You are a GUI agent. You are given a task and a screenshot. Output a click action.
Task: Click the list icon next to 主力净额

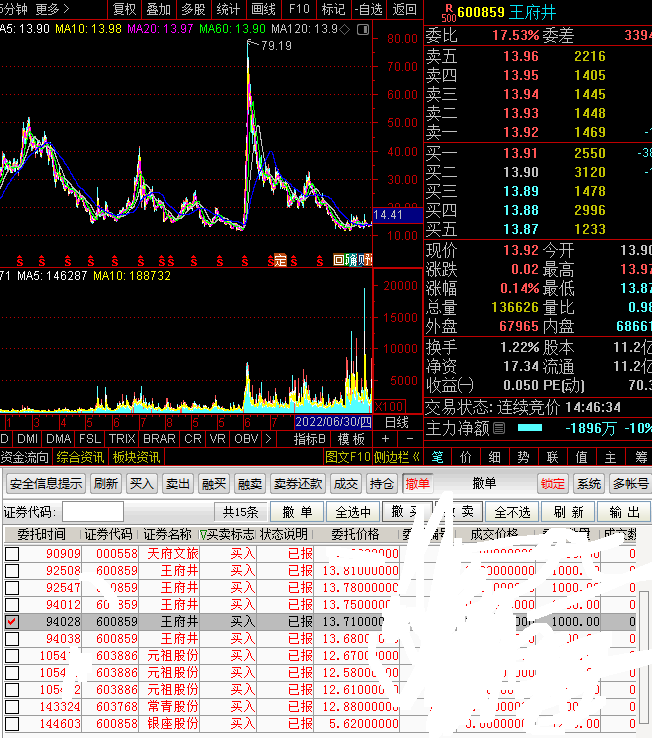(499, 428)
